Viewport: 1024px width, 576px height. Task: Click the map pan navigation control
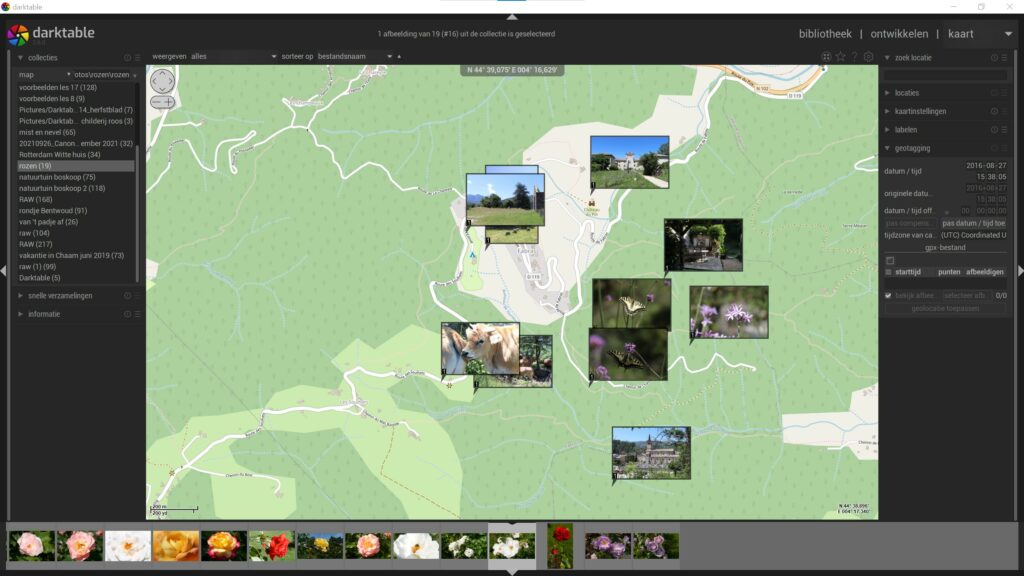click(x=162, y=80)
